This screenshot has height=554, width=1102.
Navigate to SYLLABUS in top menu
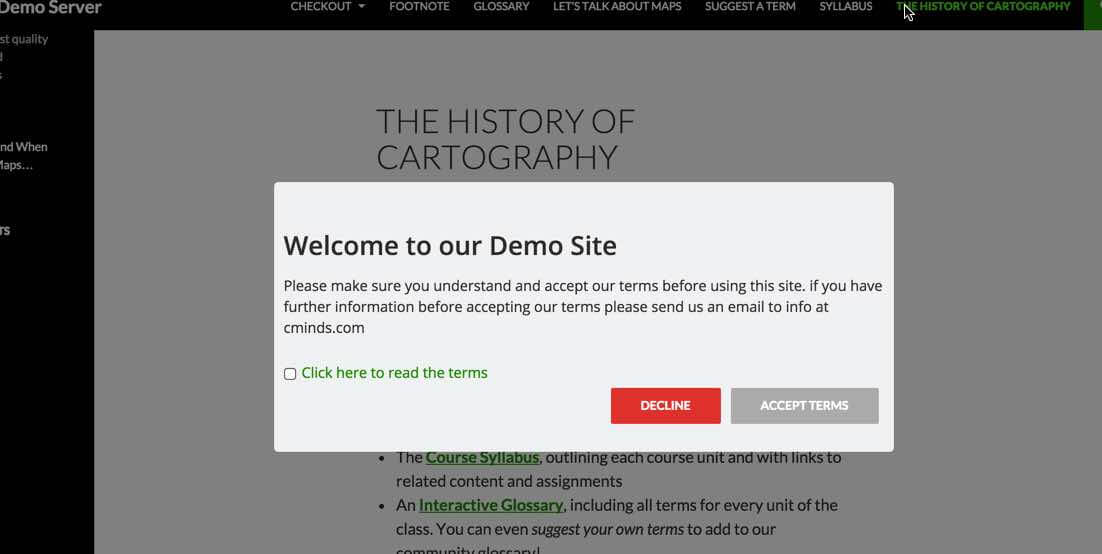point(845,7)
